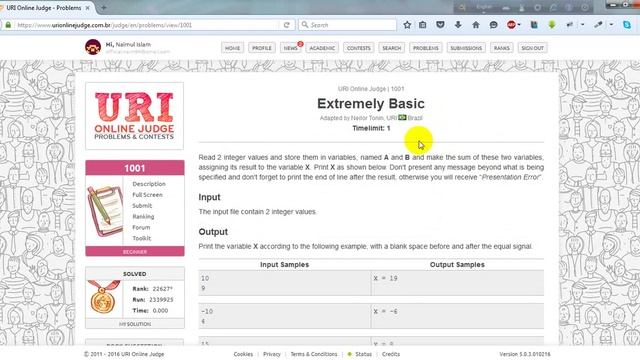This screenshot has width=640, height=360.
Task: Click the Pocket save icon
Action: 440,25
